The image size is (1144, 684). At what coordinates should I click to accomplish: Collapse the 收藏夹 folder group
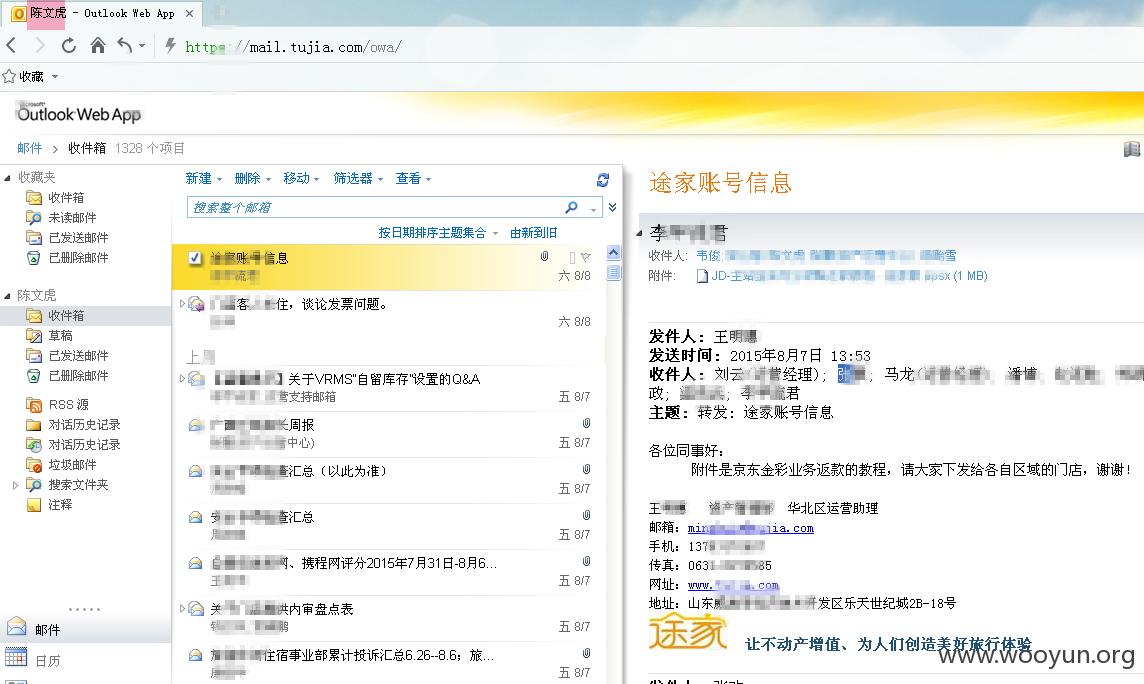point(7,177)
